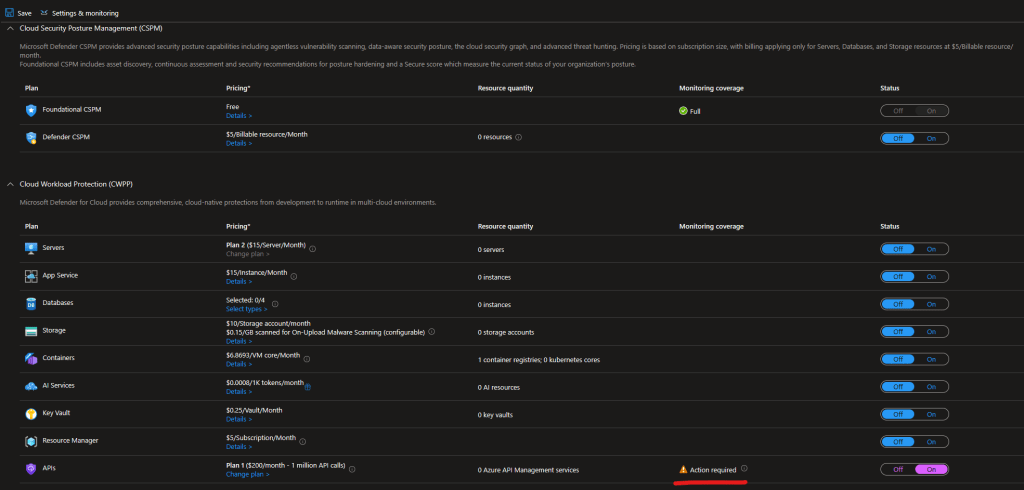Click the Defender CSPM shield icon
This screenshot has width=1024, height=490.
coord(31,137)
